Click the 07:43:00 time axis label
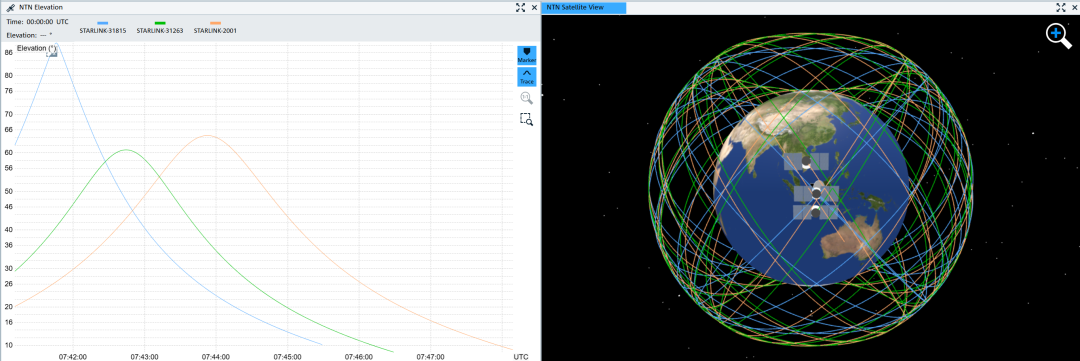1080x361 pixels. pyautogui.click(x=144, y=357)
